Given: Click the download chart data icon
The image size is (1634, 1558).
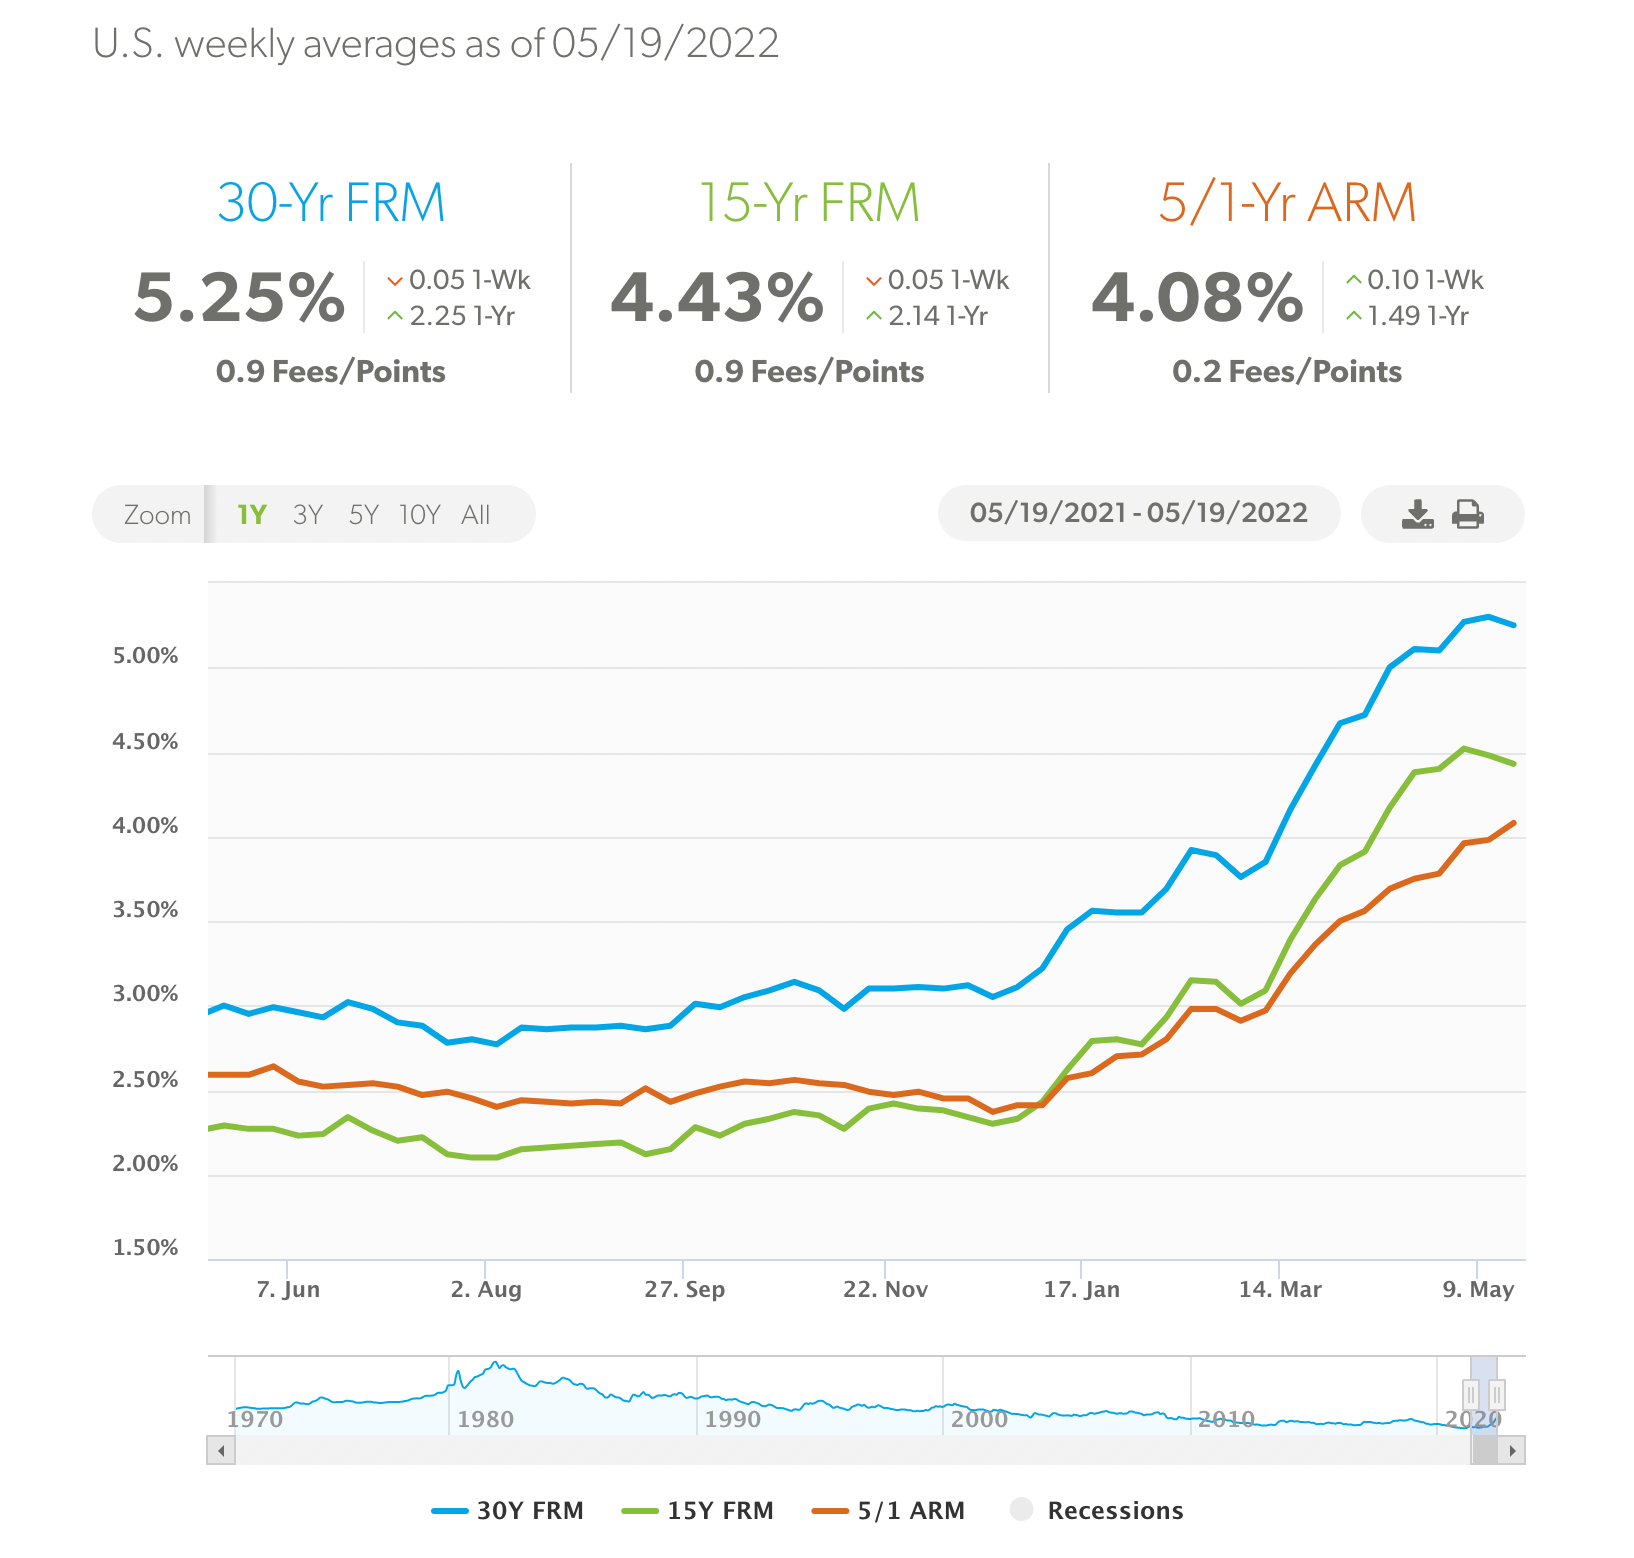Looking at the screenshot, I should [x=1417, y=514].
